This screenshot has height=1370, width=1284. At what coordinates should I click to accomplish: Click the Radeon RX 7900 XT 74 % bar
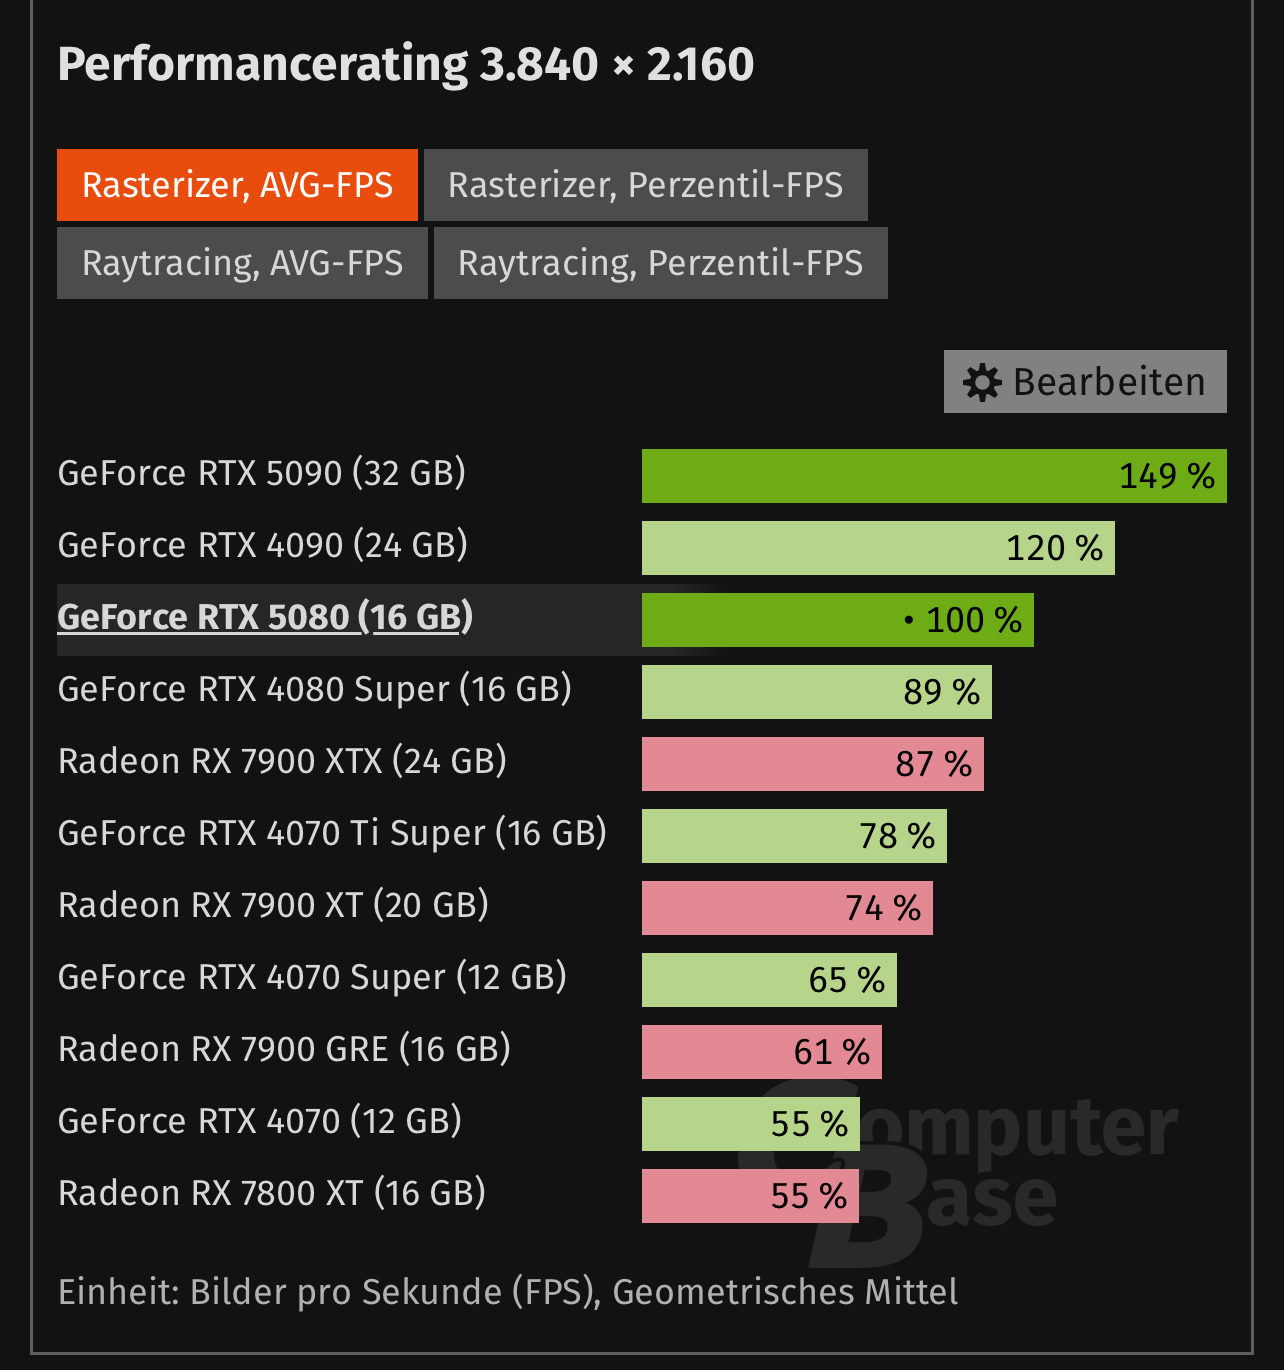click(x=786, y=908)
